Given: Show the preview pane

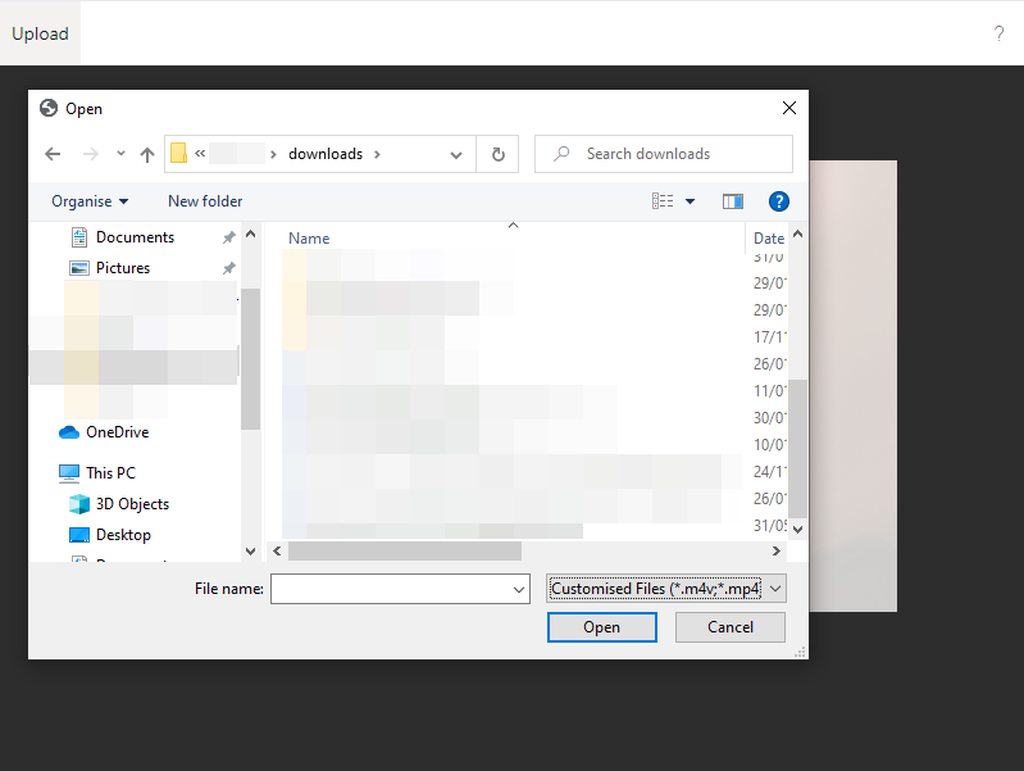Looking at the screenshot, I should pyautogui.click(x=732, y=200).
